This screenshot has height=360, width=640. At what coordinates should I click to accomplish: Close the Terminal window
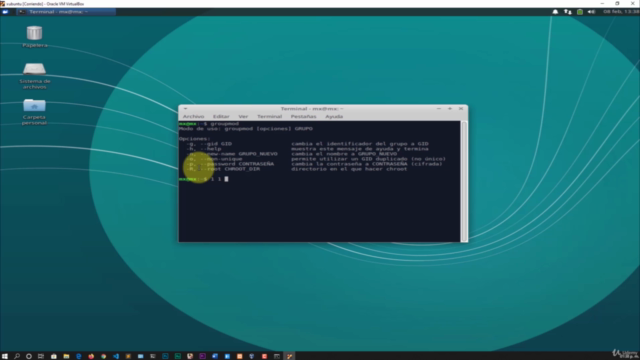tap(461, 109)
